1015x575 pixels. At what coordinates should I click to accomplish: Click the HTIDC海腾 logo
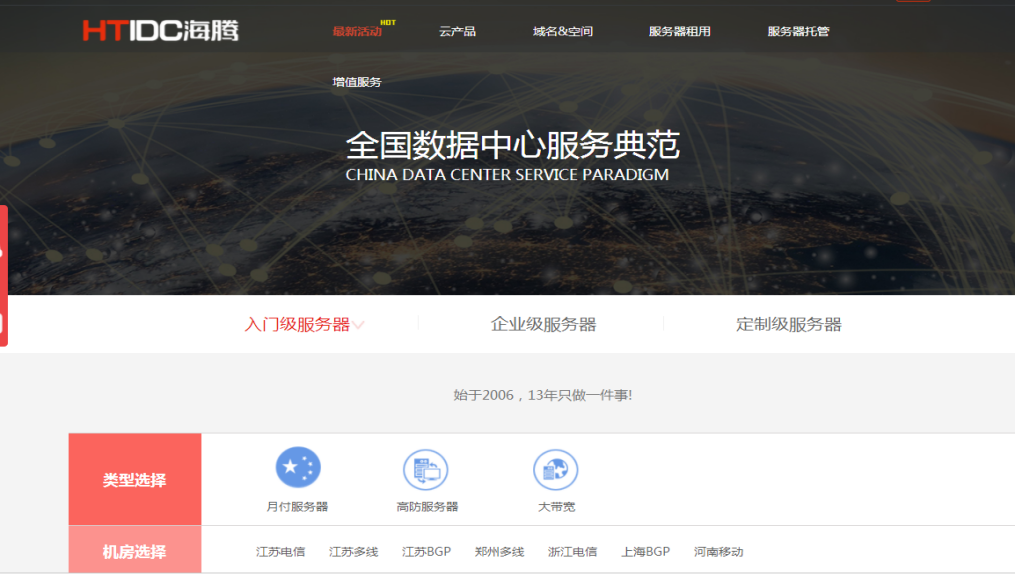[160, 30]
